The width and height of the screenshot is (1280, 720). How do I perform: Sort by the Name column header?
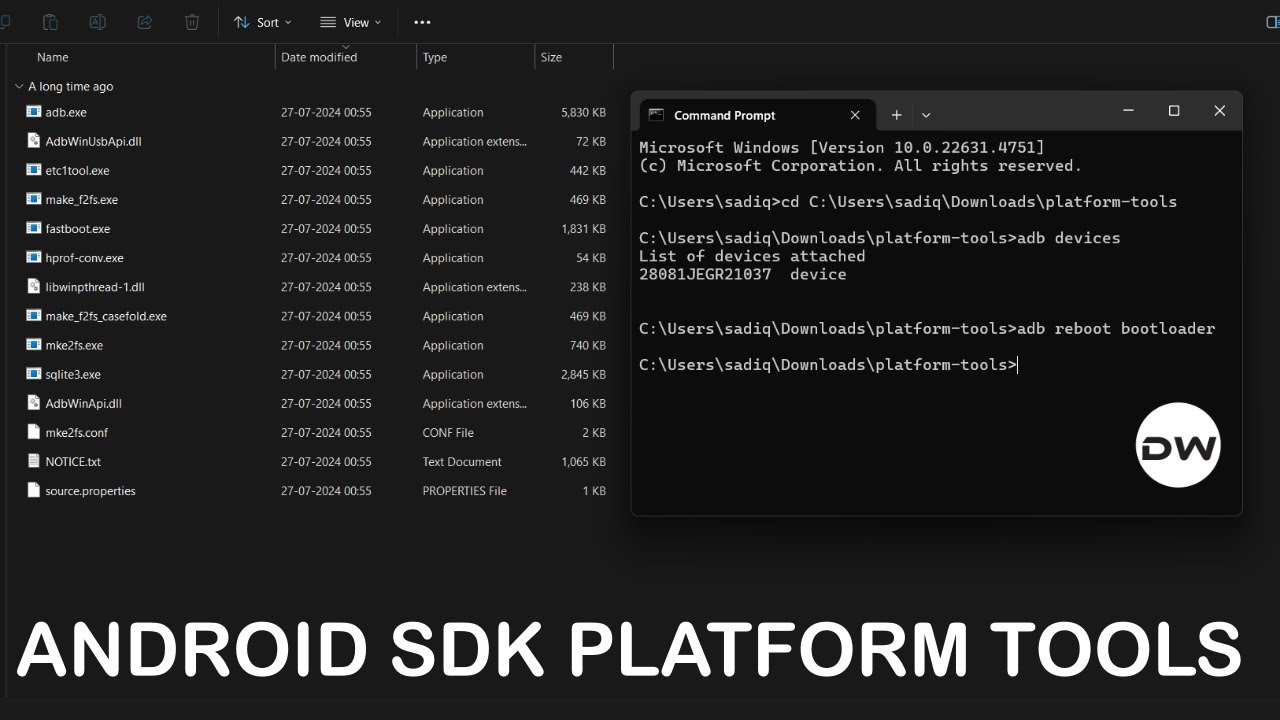pos(53,57)
